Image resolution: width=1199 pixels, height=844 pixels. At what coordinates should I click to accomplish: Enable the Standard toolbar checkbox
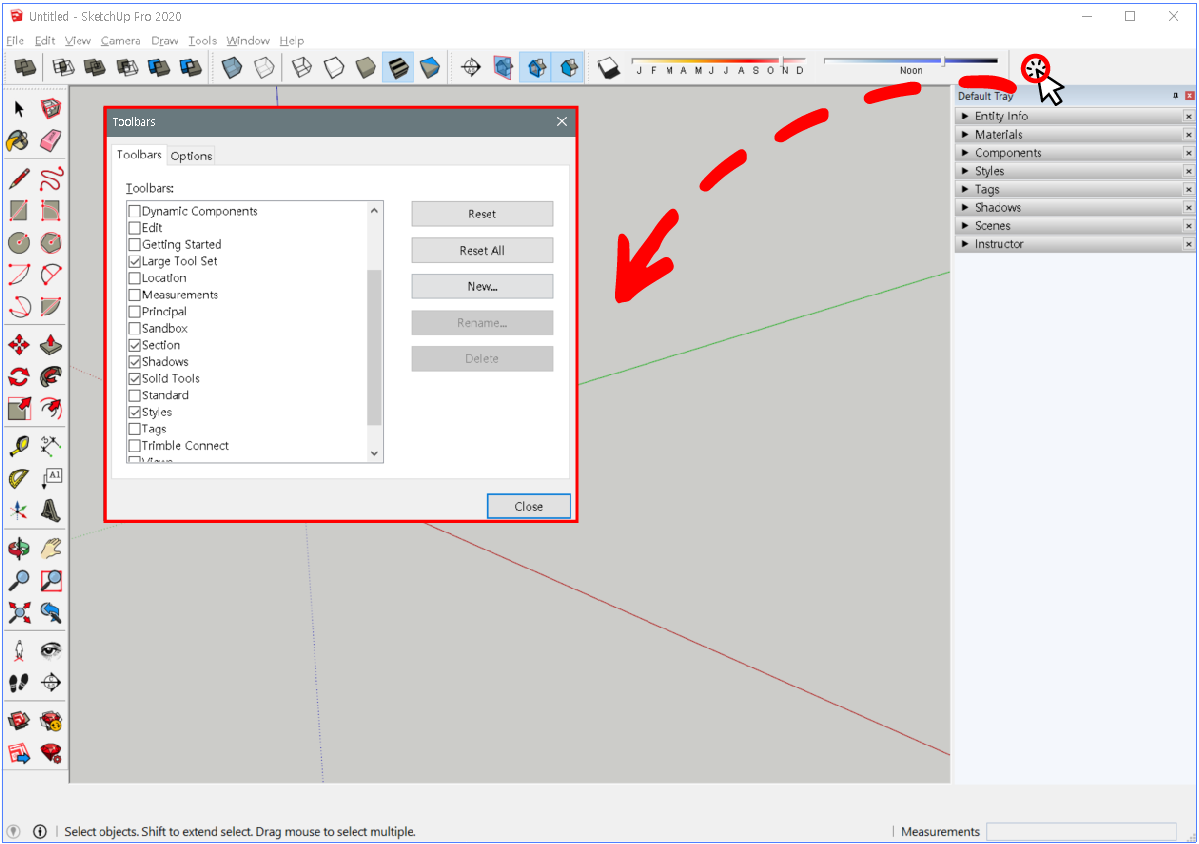(x=135, y=395)
